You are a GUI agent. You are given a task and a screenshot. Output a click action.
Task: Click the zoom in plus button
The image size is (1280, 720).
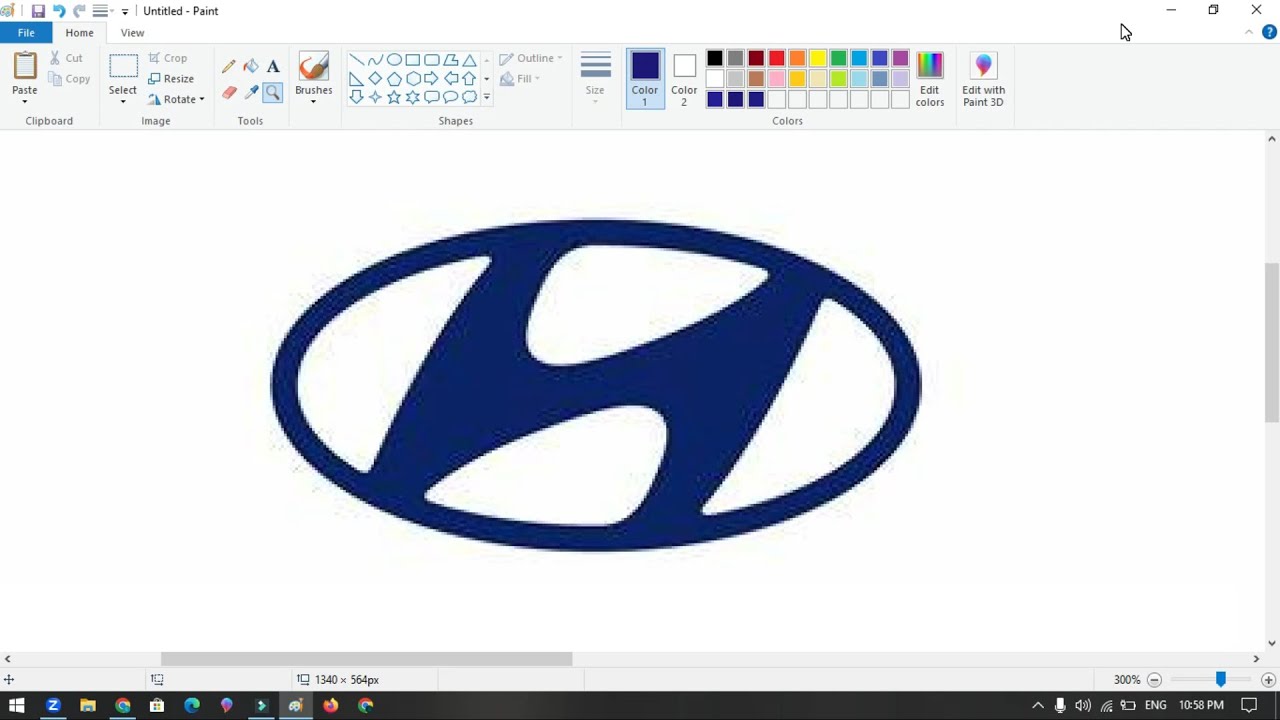1268,680
